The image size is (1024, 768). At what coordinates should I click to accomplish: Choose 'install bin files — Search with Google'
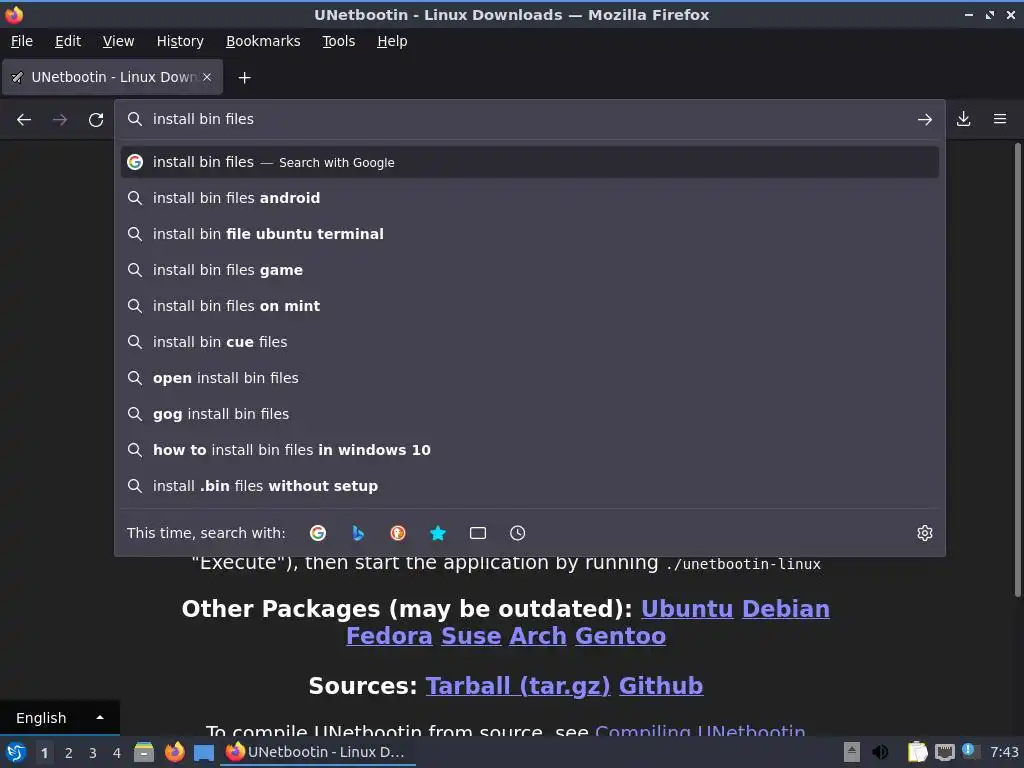coord(530,162)
